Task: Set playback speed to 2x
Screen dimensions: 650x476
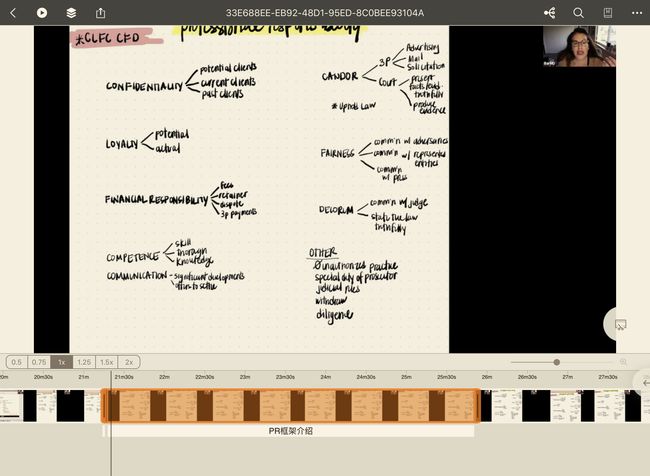Action: [129, 362]
